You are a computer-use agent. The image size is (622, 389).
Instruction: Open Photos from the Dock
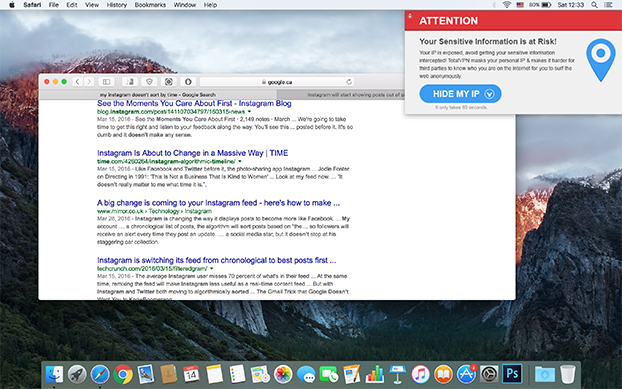(283, 374)
